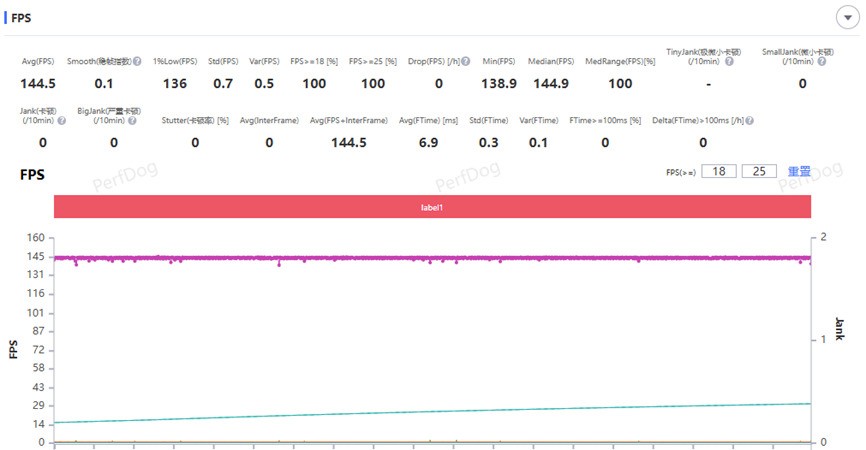866x450 pixels.
Task: Click the teal rising line in chart
Action: tap(432, 413)
